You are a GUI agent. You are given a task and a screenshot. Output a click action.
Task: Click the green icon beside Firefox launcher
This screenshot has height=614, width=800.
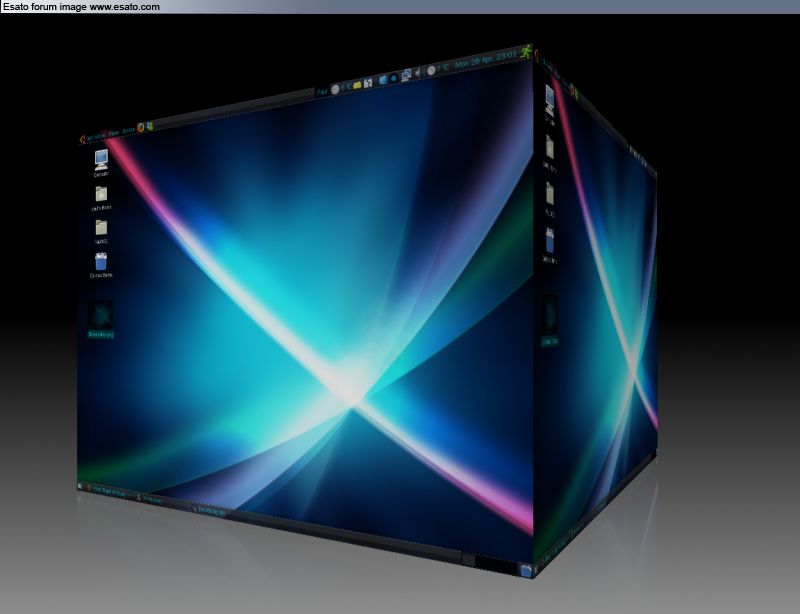pyautogui.click(x=150, y=125)
